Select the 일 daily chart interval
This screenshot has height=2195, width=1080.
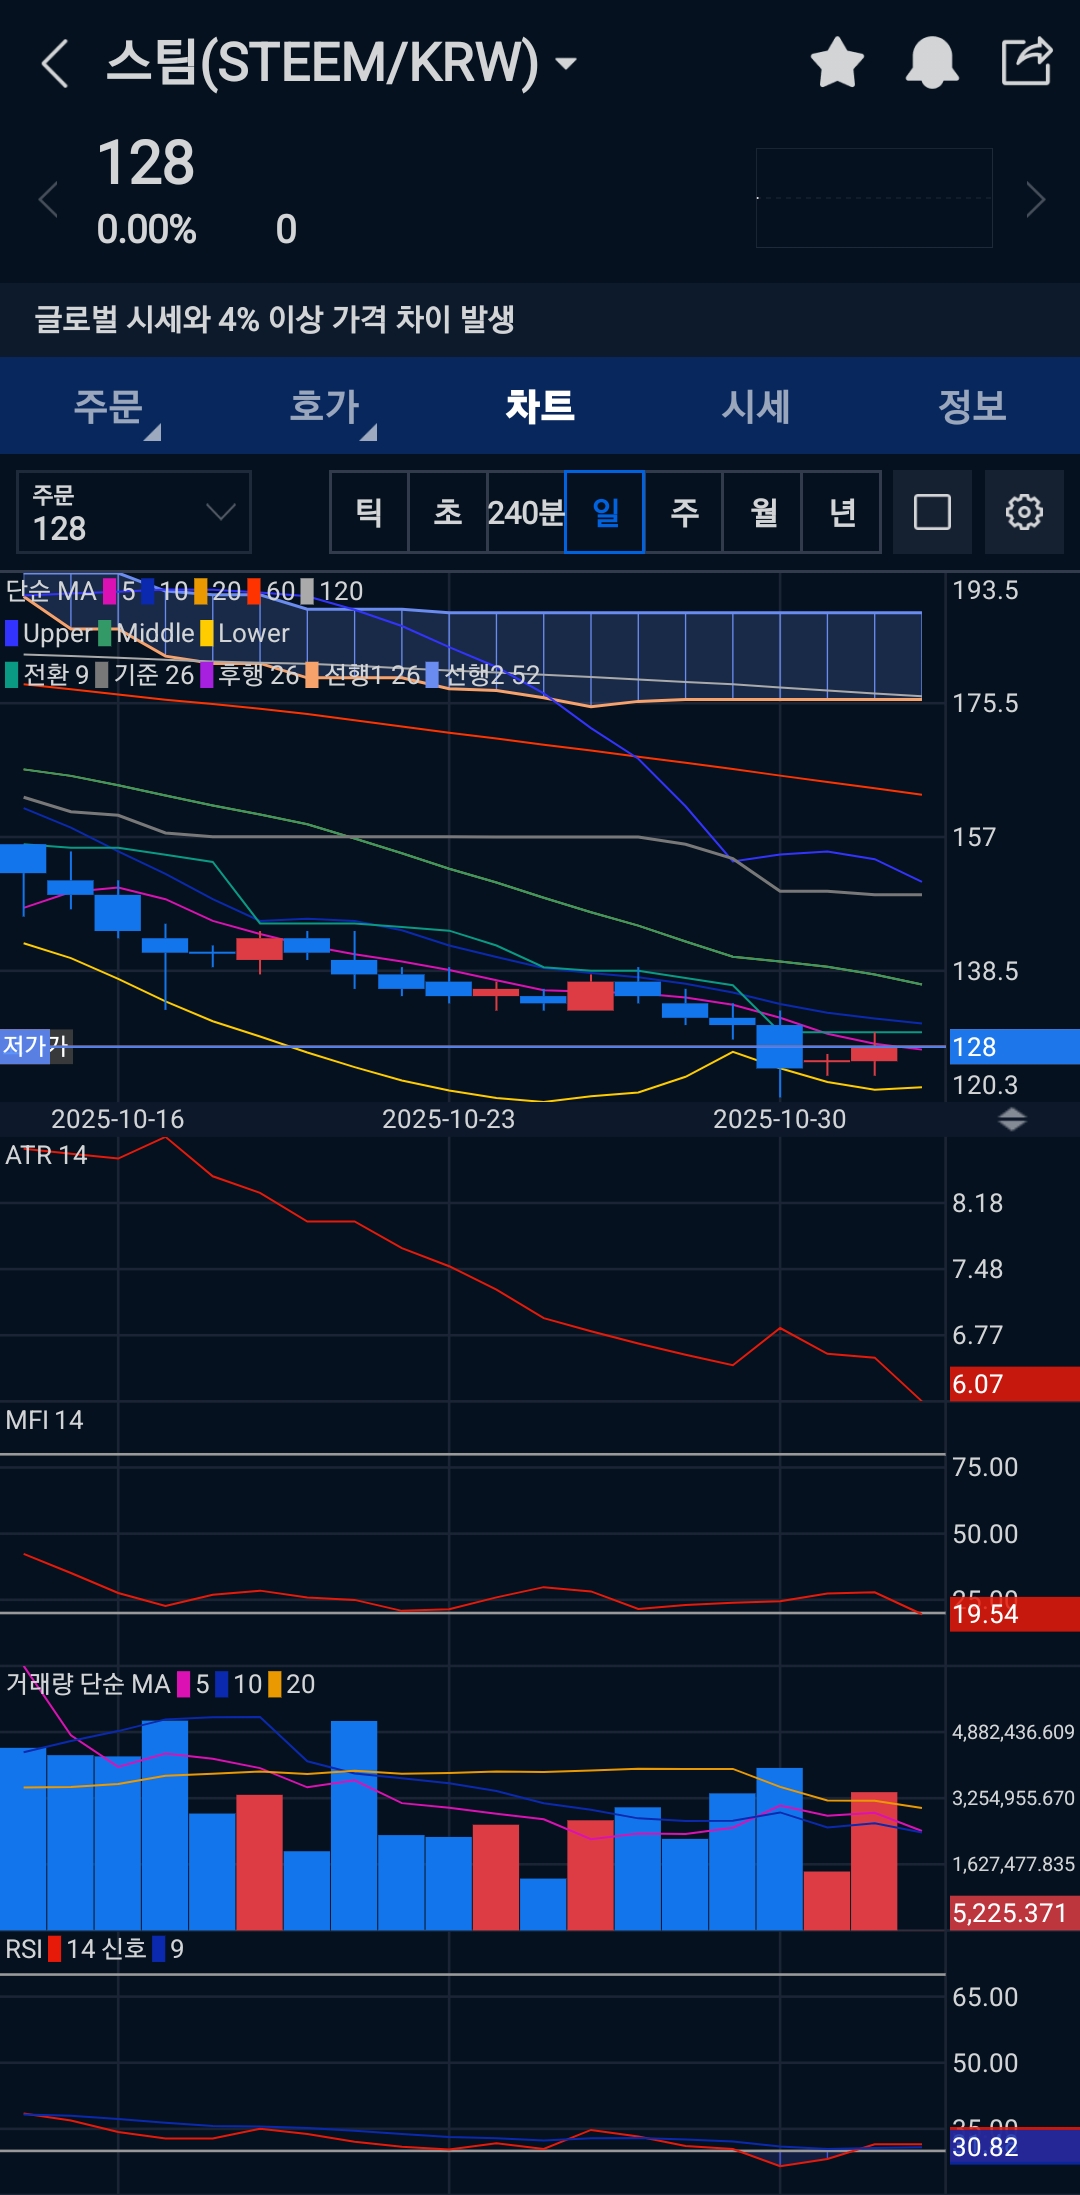pyautogui.click(x=605, y=512)
